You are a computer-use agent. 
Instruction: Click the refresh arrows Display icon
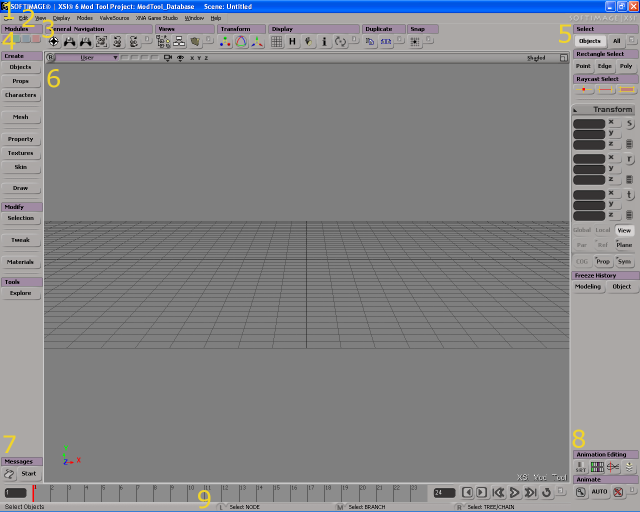[340, 42]
